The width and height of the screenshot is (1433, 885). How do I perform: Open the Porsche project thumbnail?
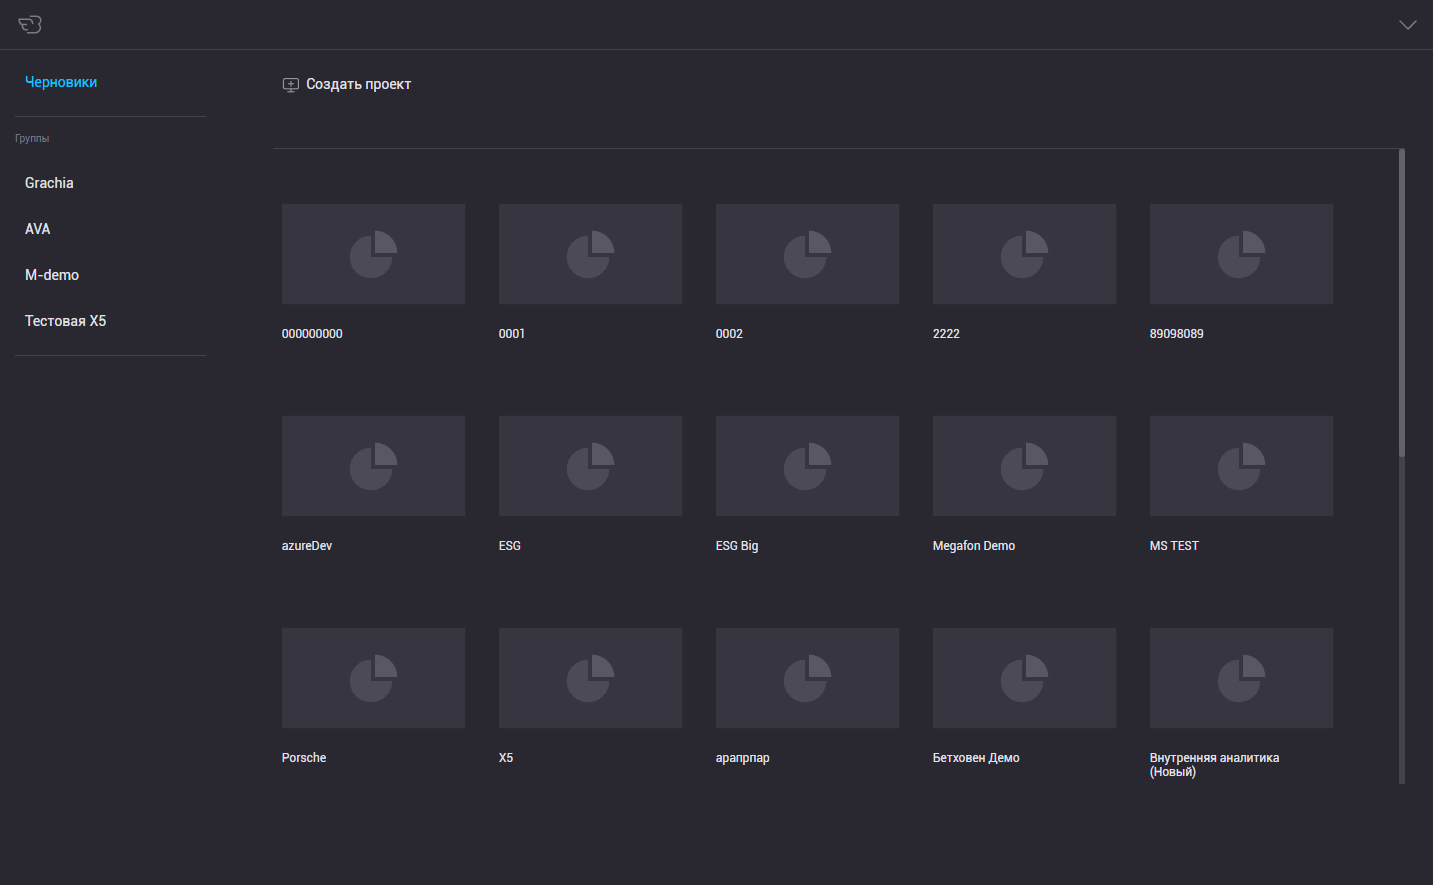(x=373, y=678)
